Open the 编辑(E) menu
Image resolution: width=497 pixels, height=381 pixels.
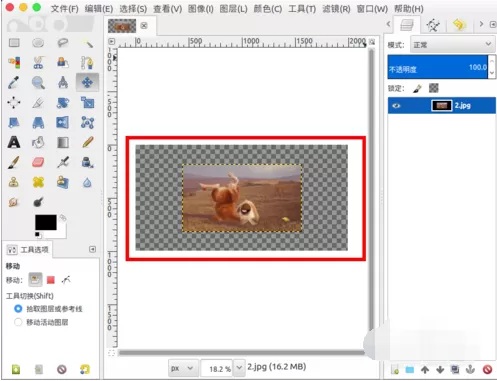tap(99, 9)
